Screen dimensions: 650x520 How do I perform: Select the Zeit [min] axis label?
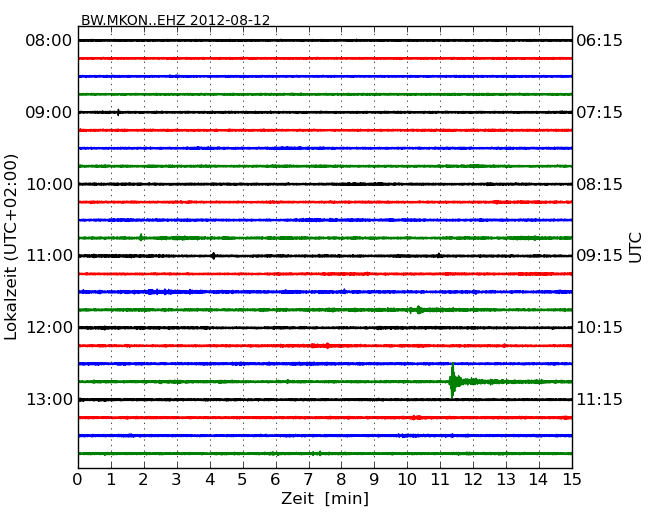point(325,498)
